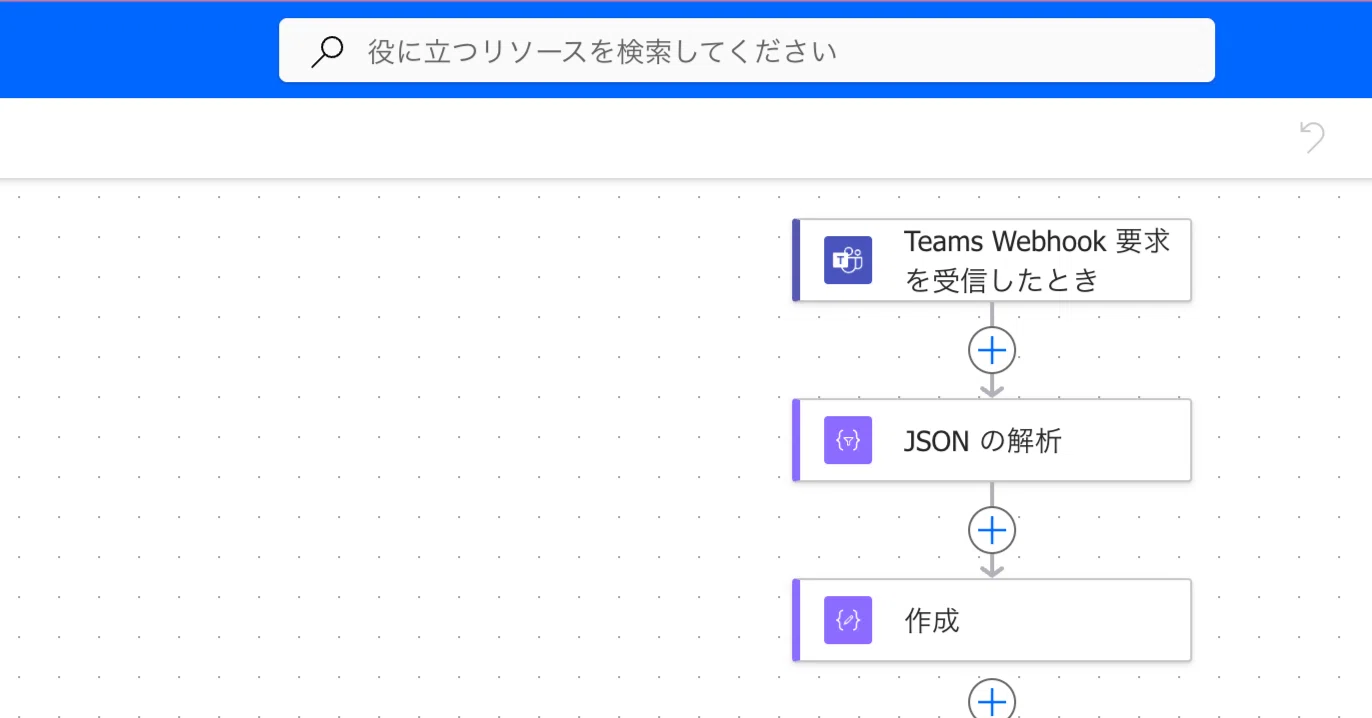
Task: Open the Teams Webhook trigger card
Action: [x=991, y=260]
